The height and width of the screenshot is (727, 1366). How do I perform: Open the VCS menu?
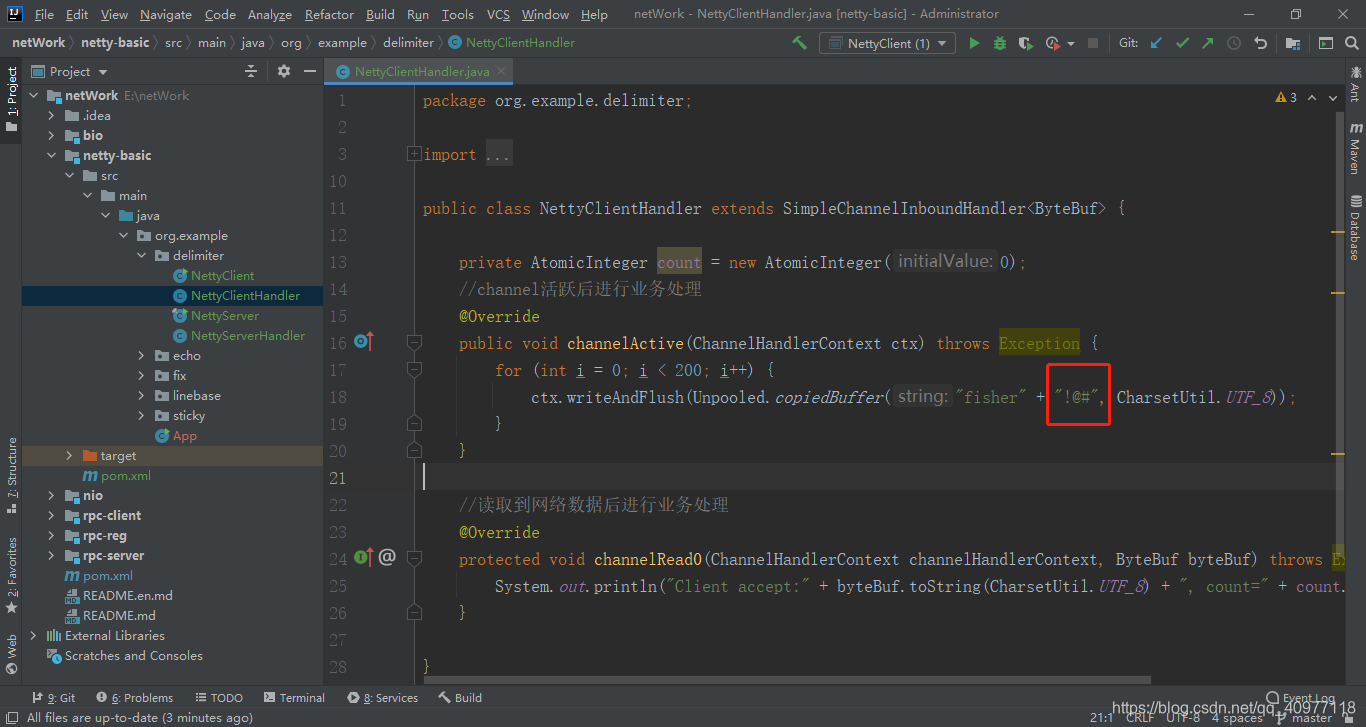(498, 14)
